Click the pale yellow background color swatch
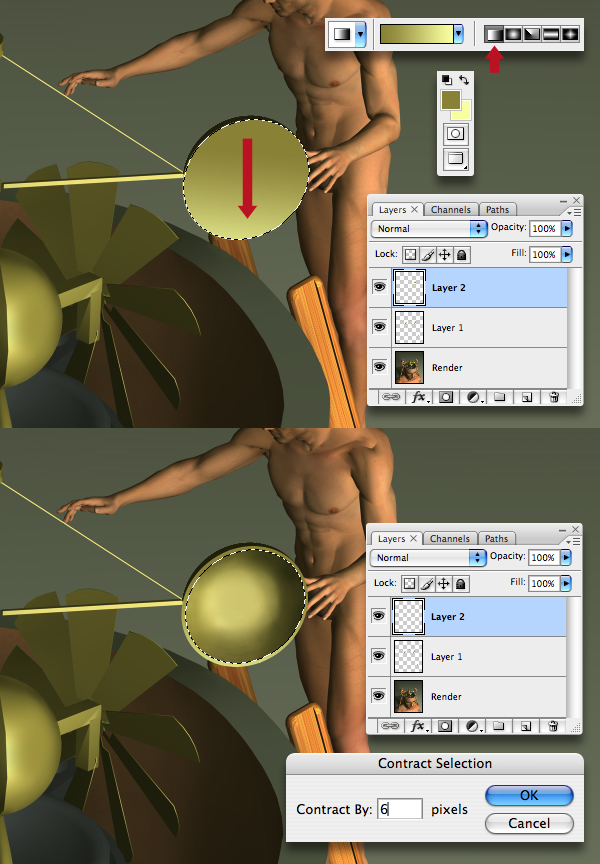Image resolution: width=600 pixels, height=864 pixels. click(464, 112)
